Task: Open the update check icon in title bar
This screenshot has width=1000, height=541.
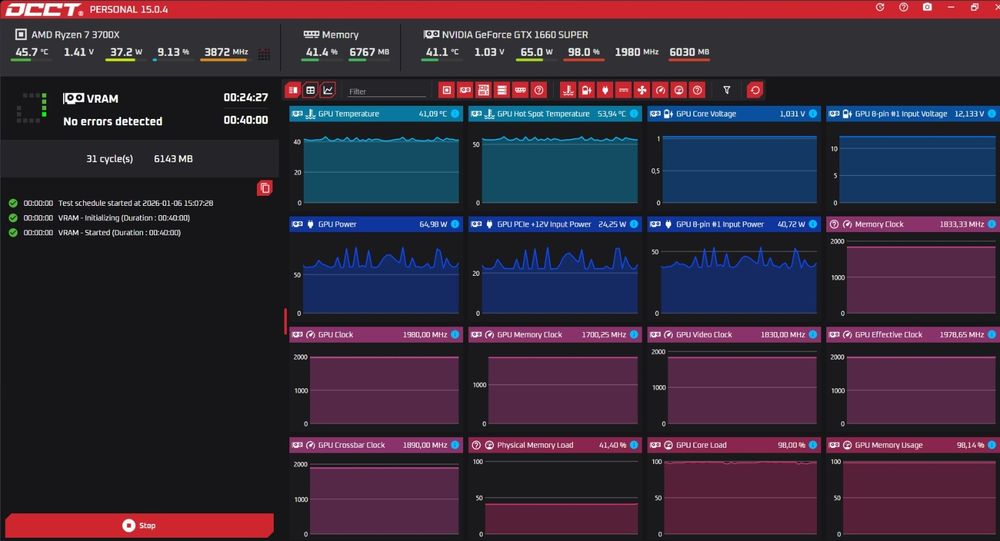Action: (880, 8)
